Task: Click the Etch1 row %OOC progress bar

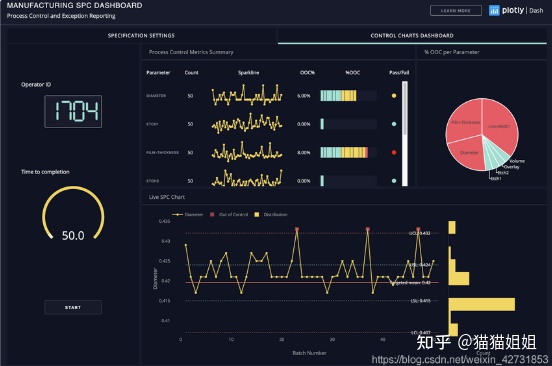Action: (x=349, y=124)
